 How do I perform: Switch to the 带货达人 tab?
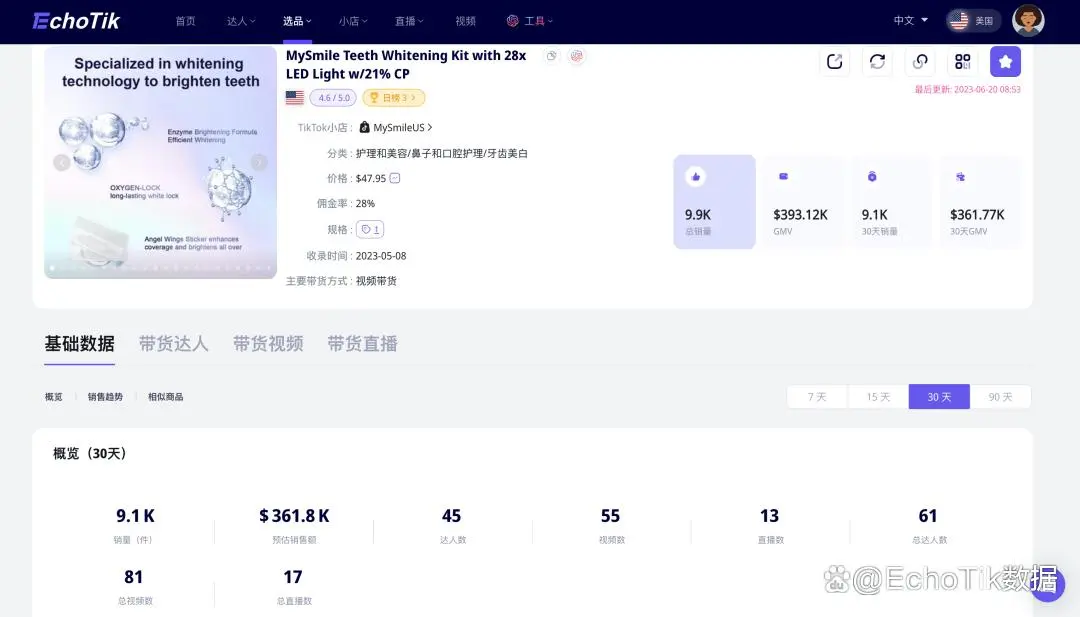click(x=174, y=344)
